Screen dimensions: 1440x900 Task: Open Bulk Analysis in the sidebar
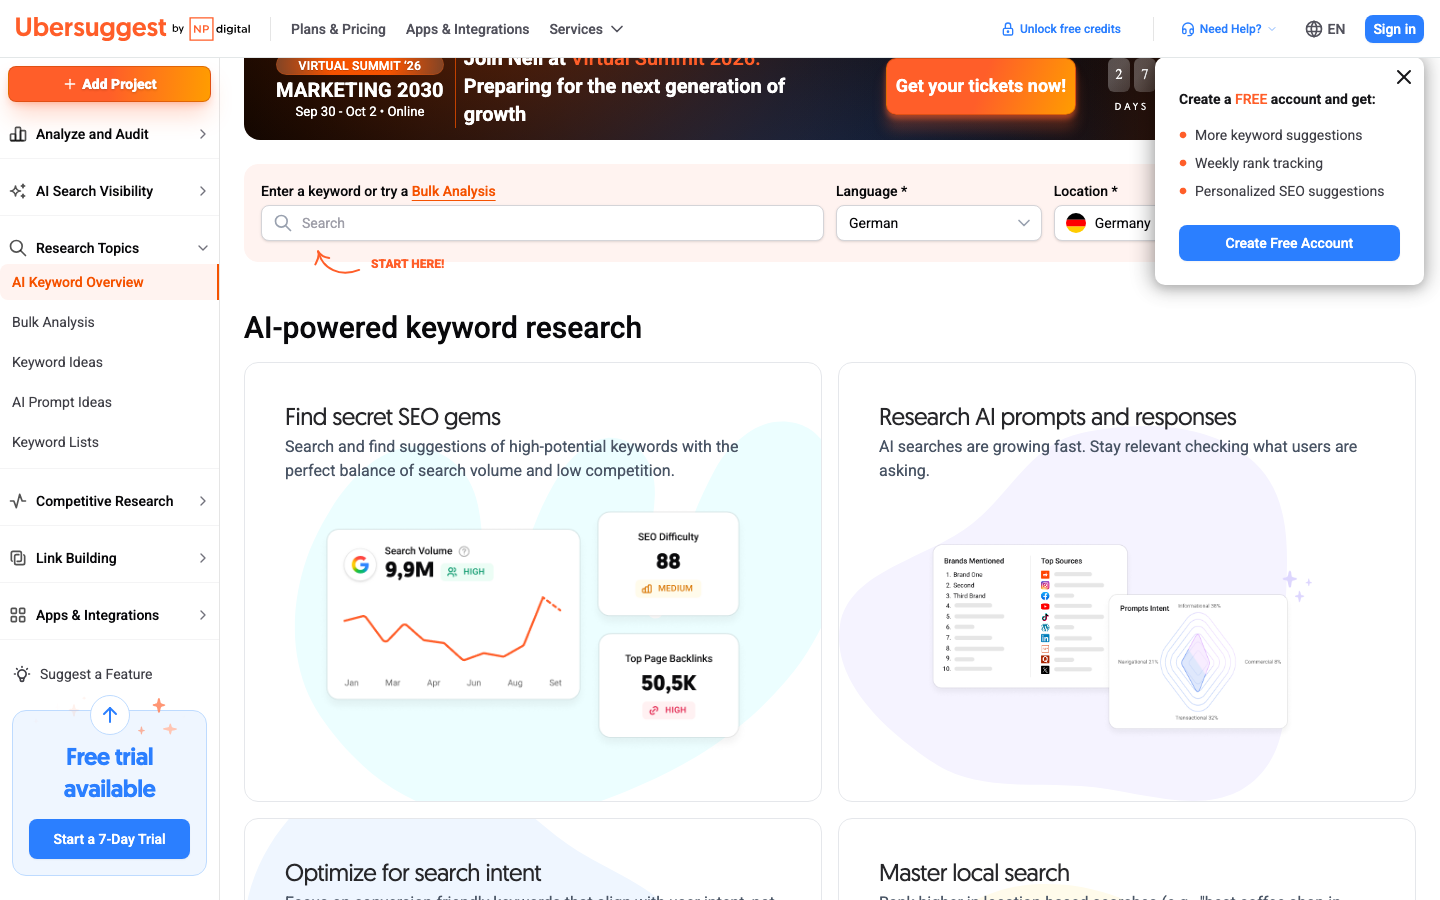[53, 322]
